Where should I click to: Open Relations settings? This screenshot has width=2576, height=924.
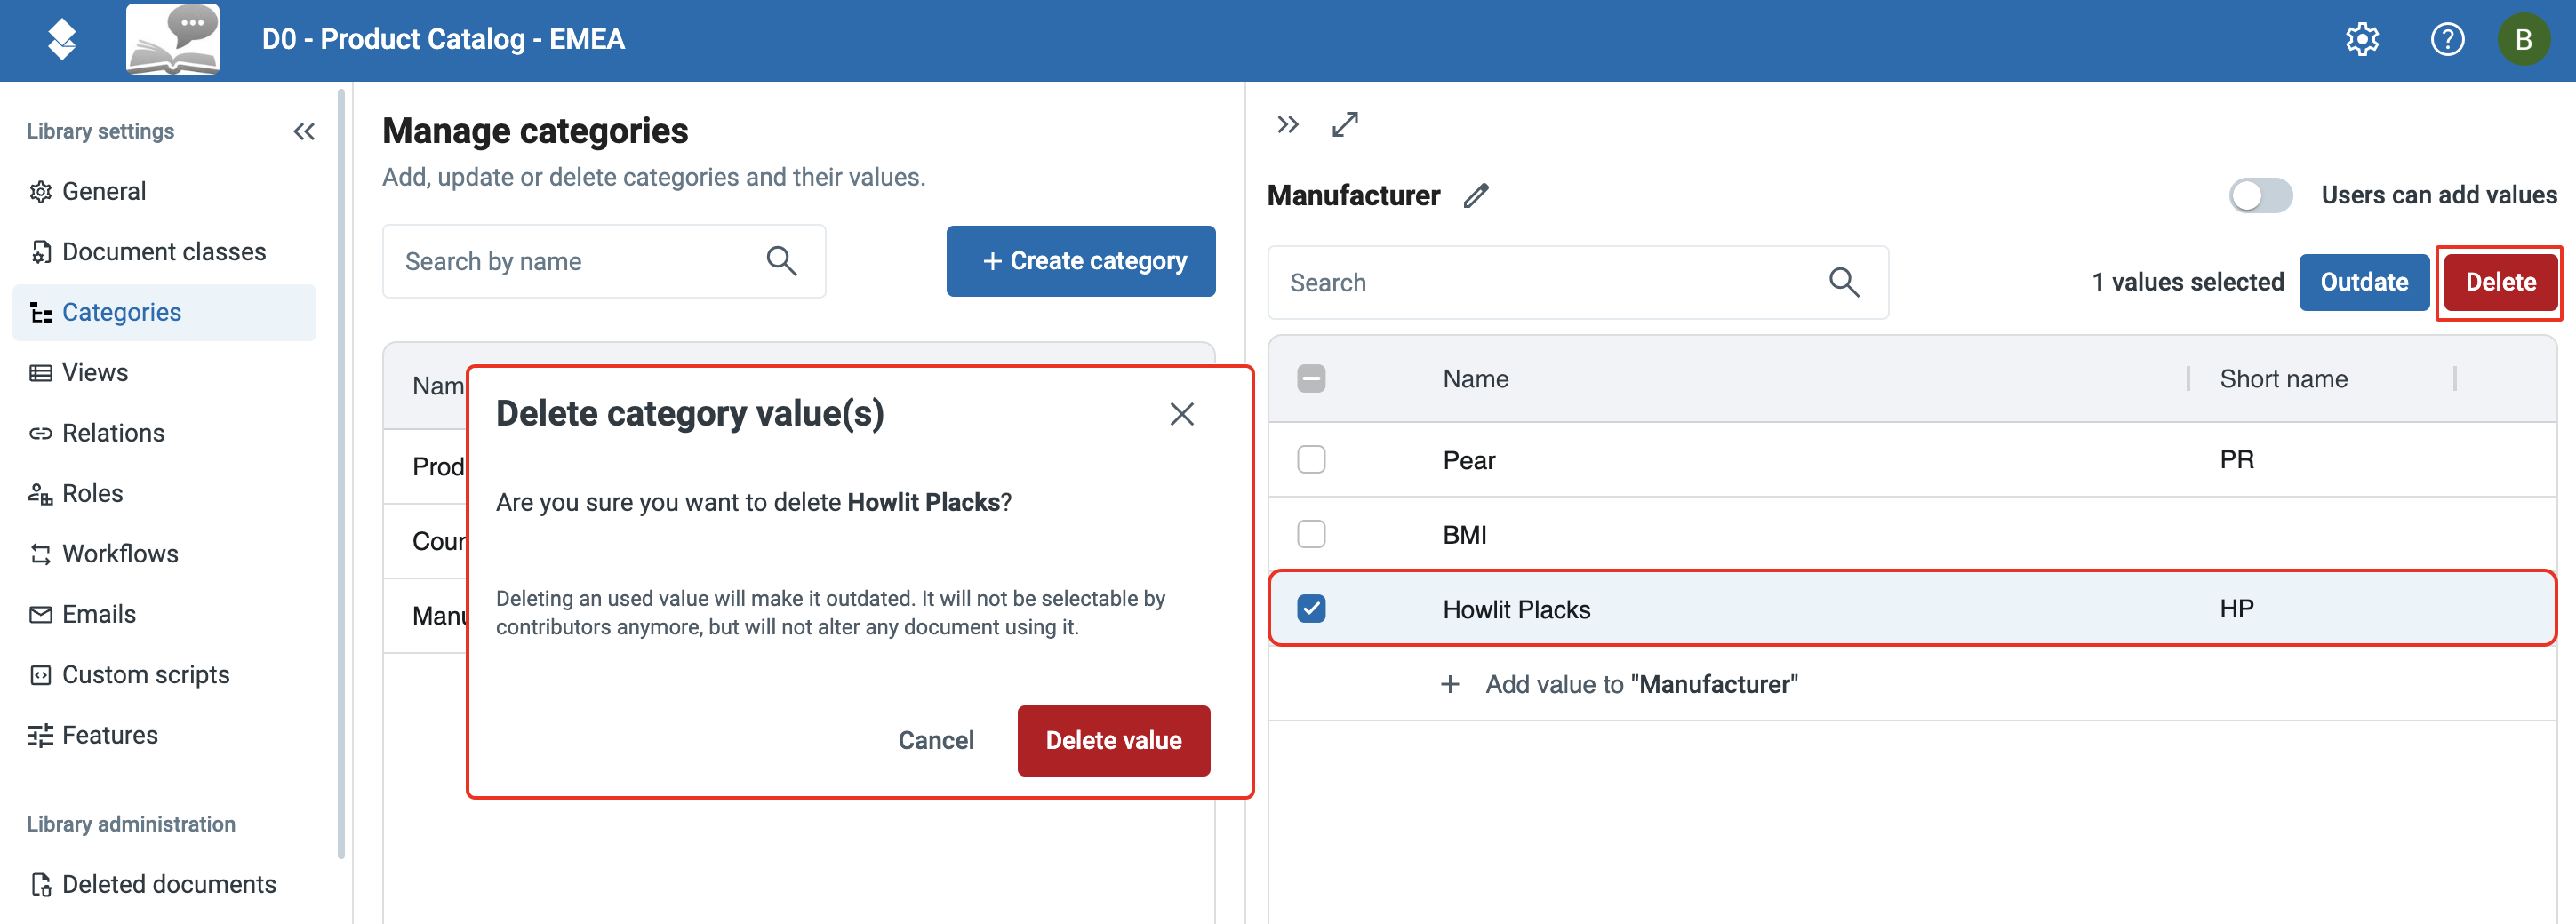click(x=164, y=433)
